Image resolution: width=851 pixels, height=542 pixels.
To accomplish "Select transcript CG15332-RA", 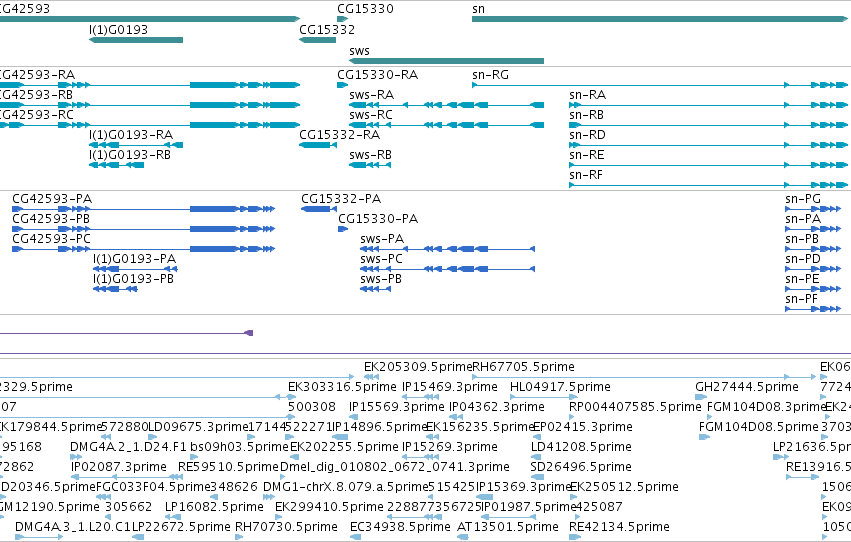I will pos(339,135).
